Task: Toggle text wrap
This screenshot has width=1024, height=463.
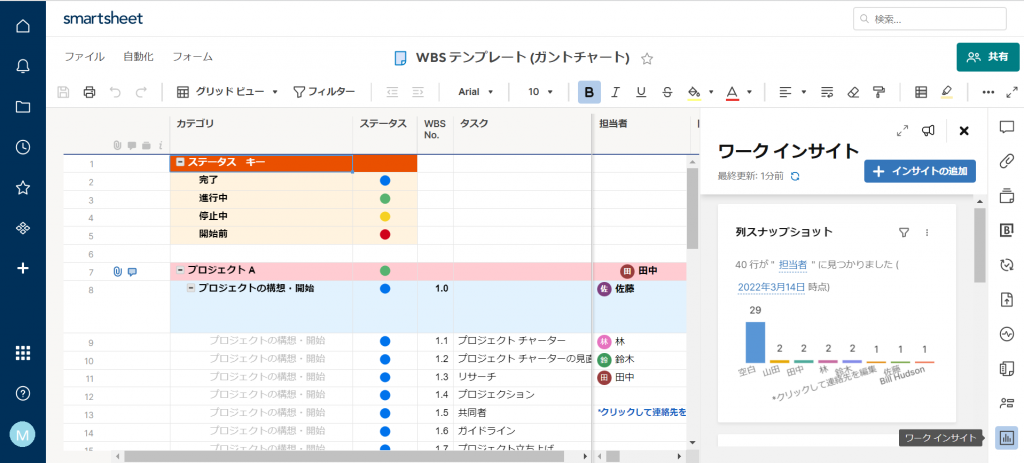Action: tap(827, 92)
